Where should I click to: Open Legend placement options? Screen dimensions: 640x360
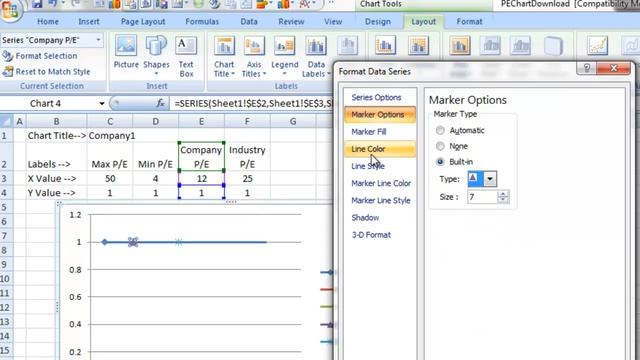(x=284, y=56)
